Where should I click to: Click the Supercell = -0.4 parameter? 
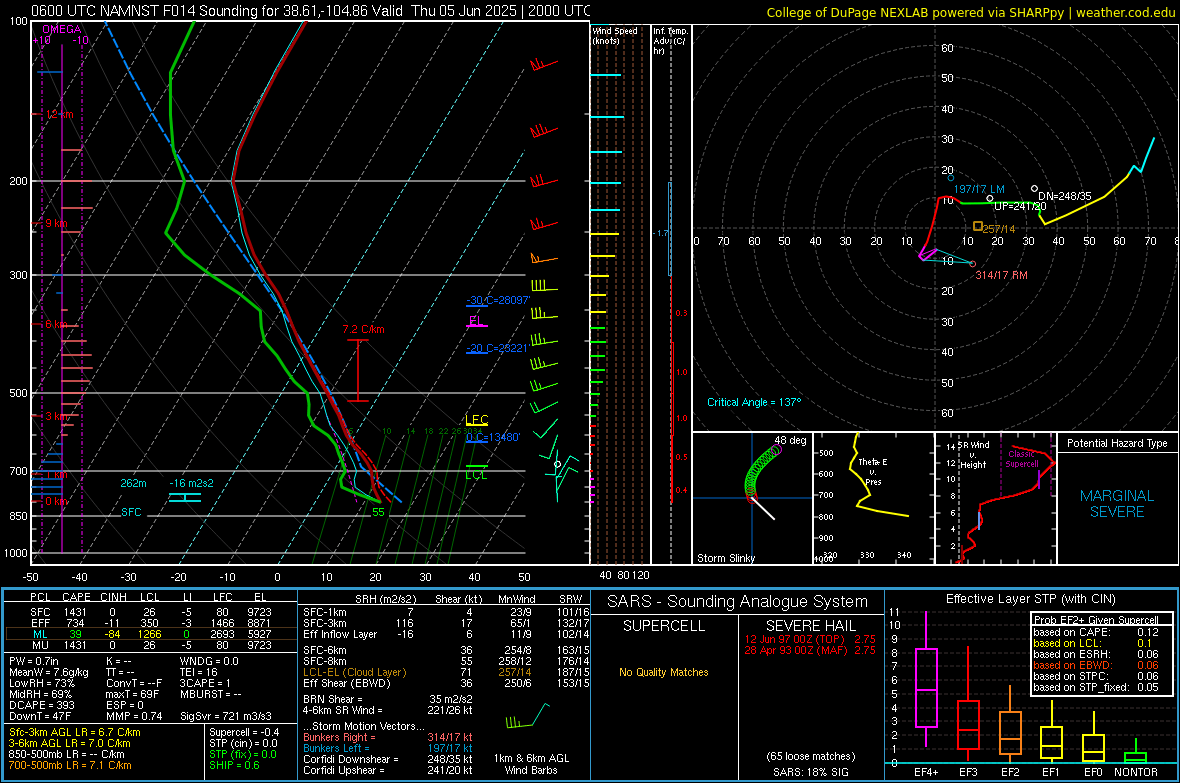(245, 732)
